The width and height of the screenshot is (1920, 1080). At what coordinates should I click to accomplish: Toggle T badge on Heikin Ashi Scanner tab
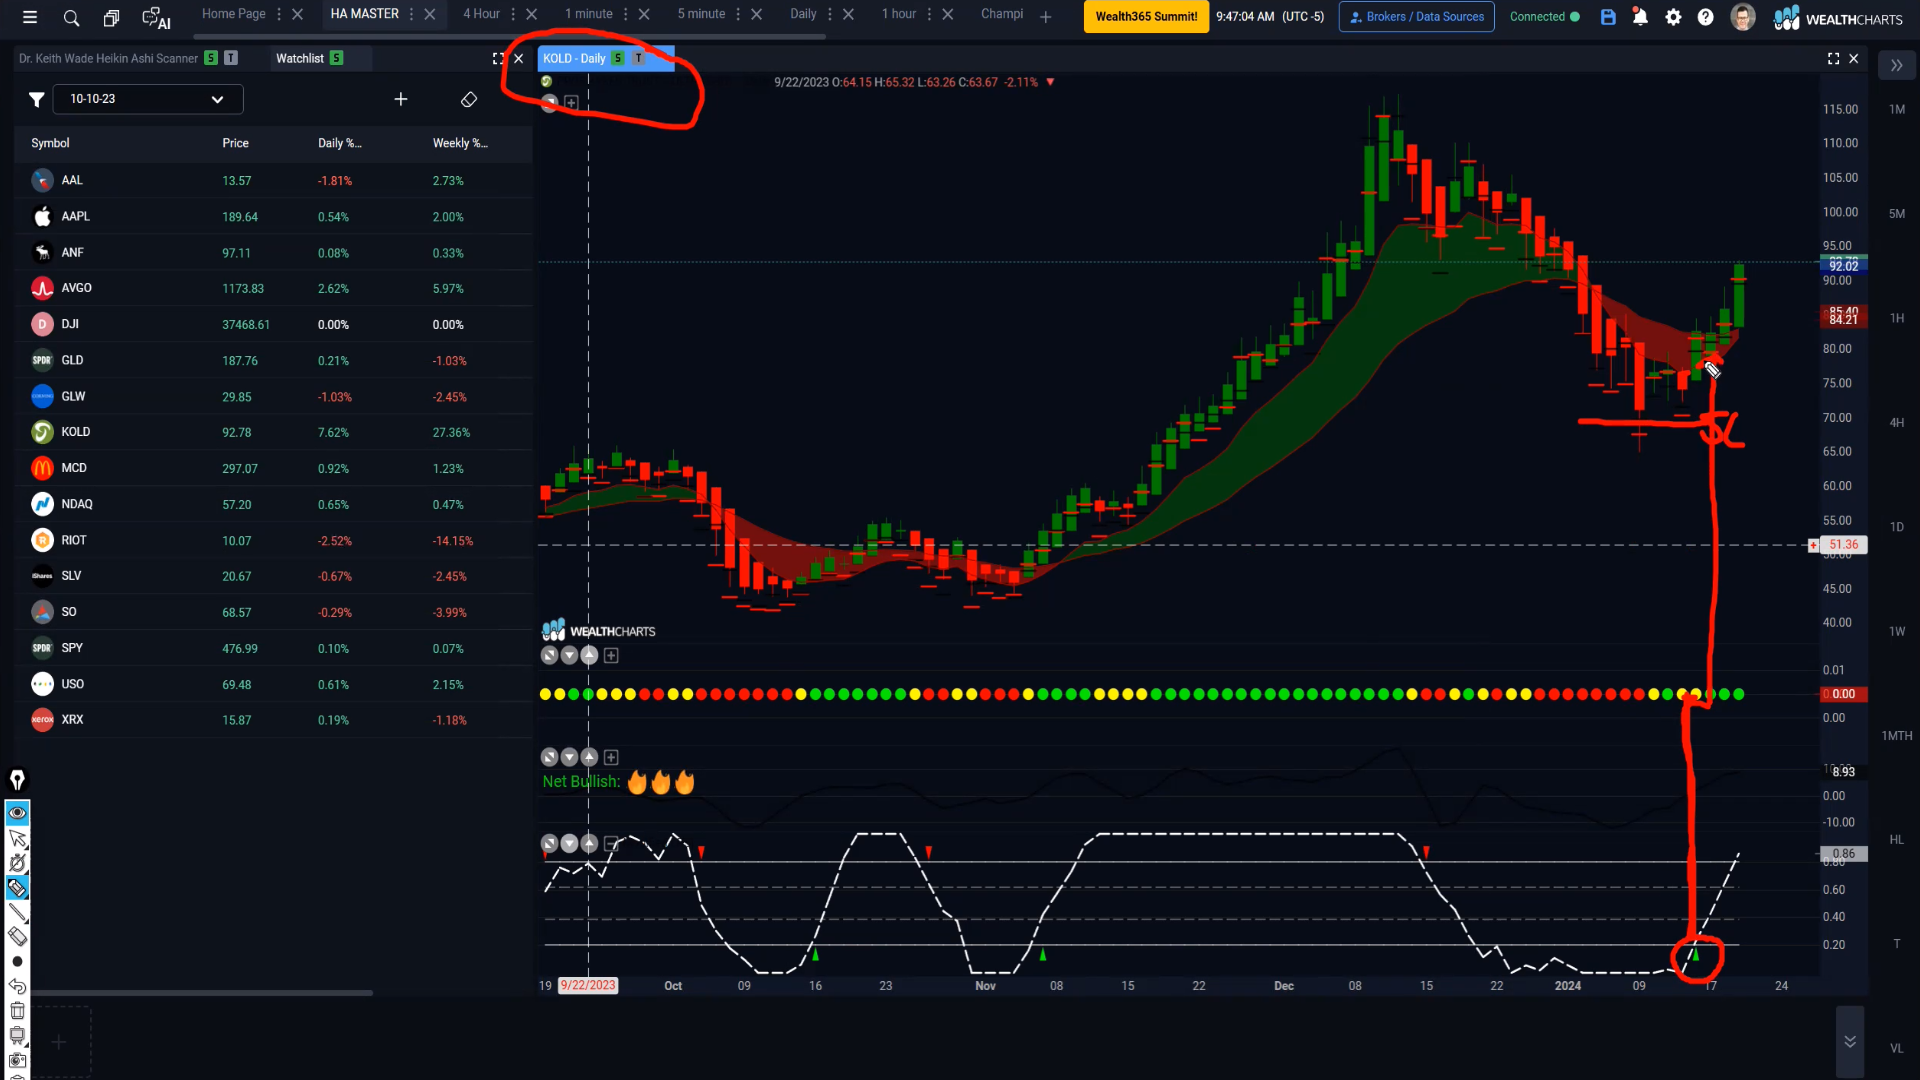[231, 58]
